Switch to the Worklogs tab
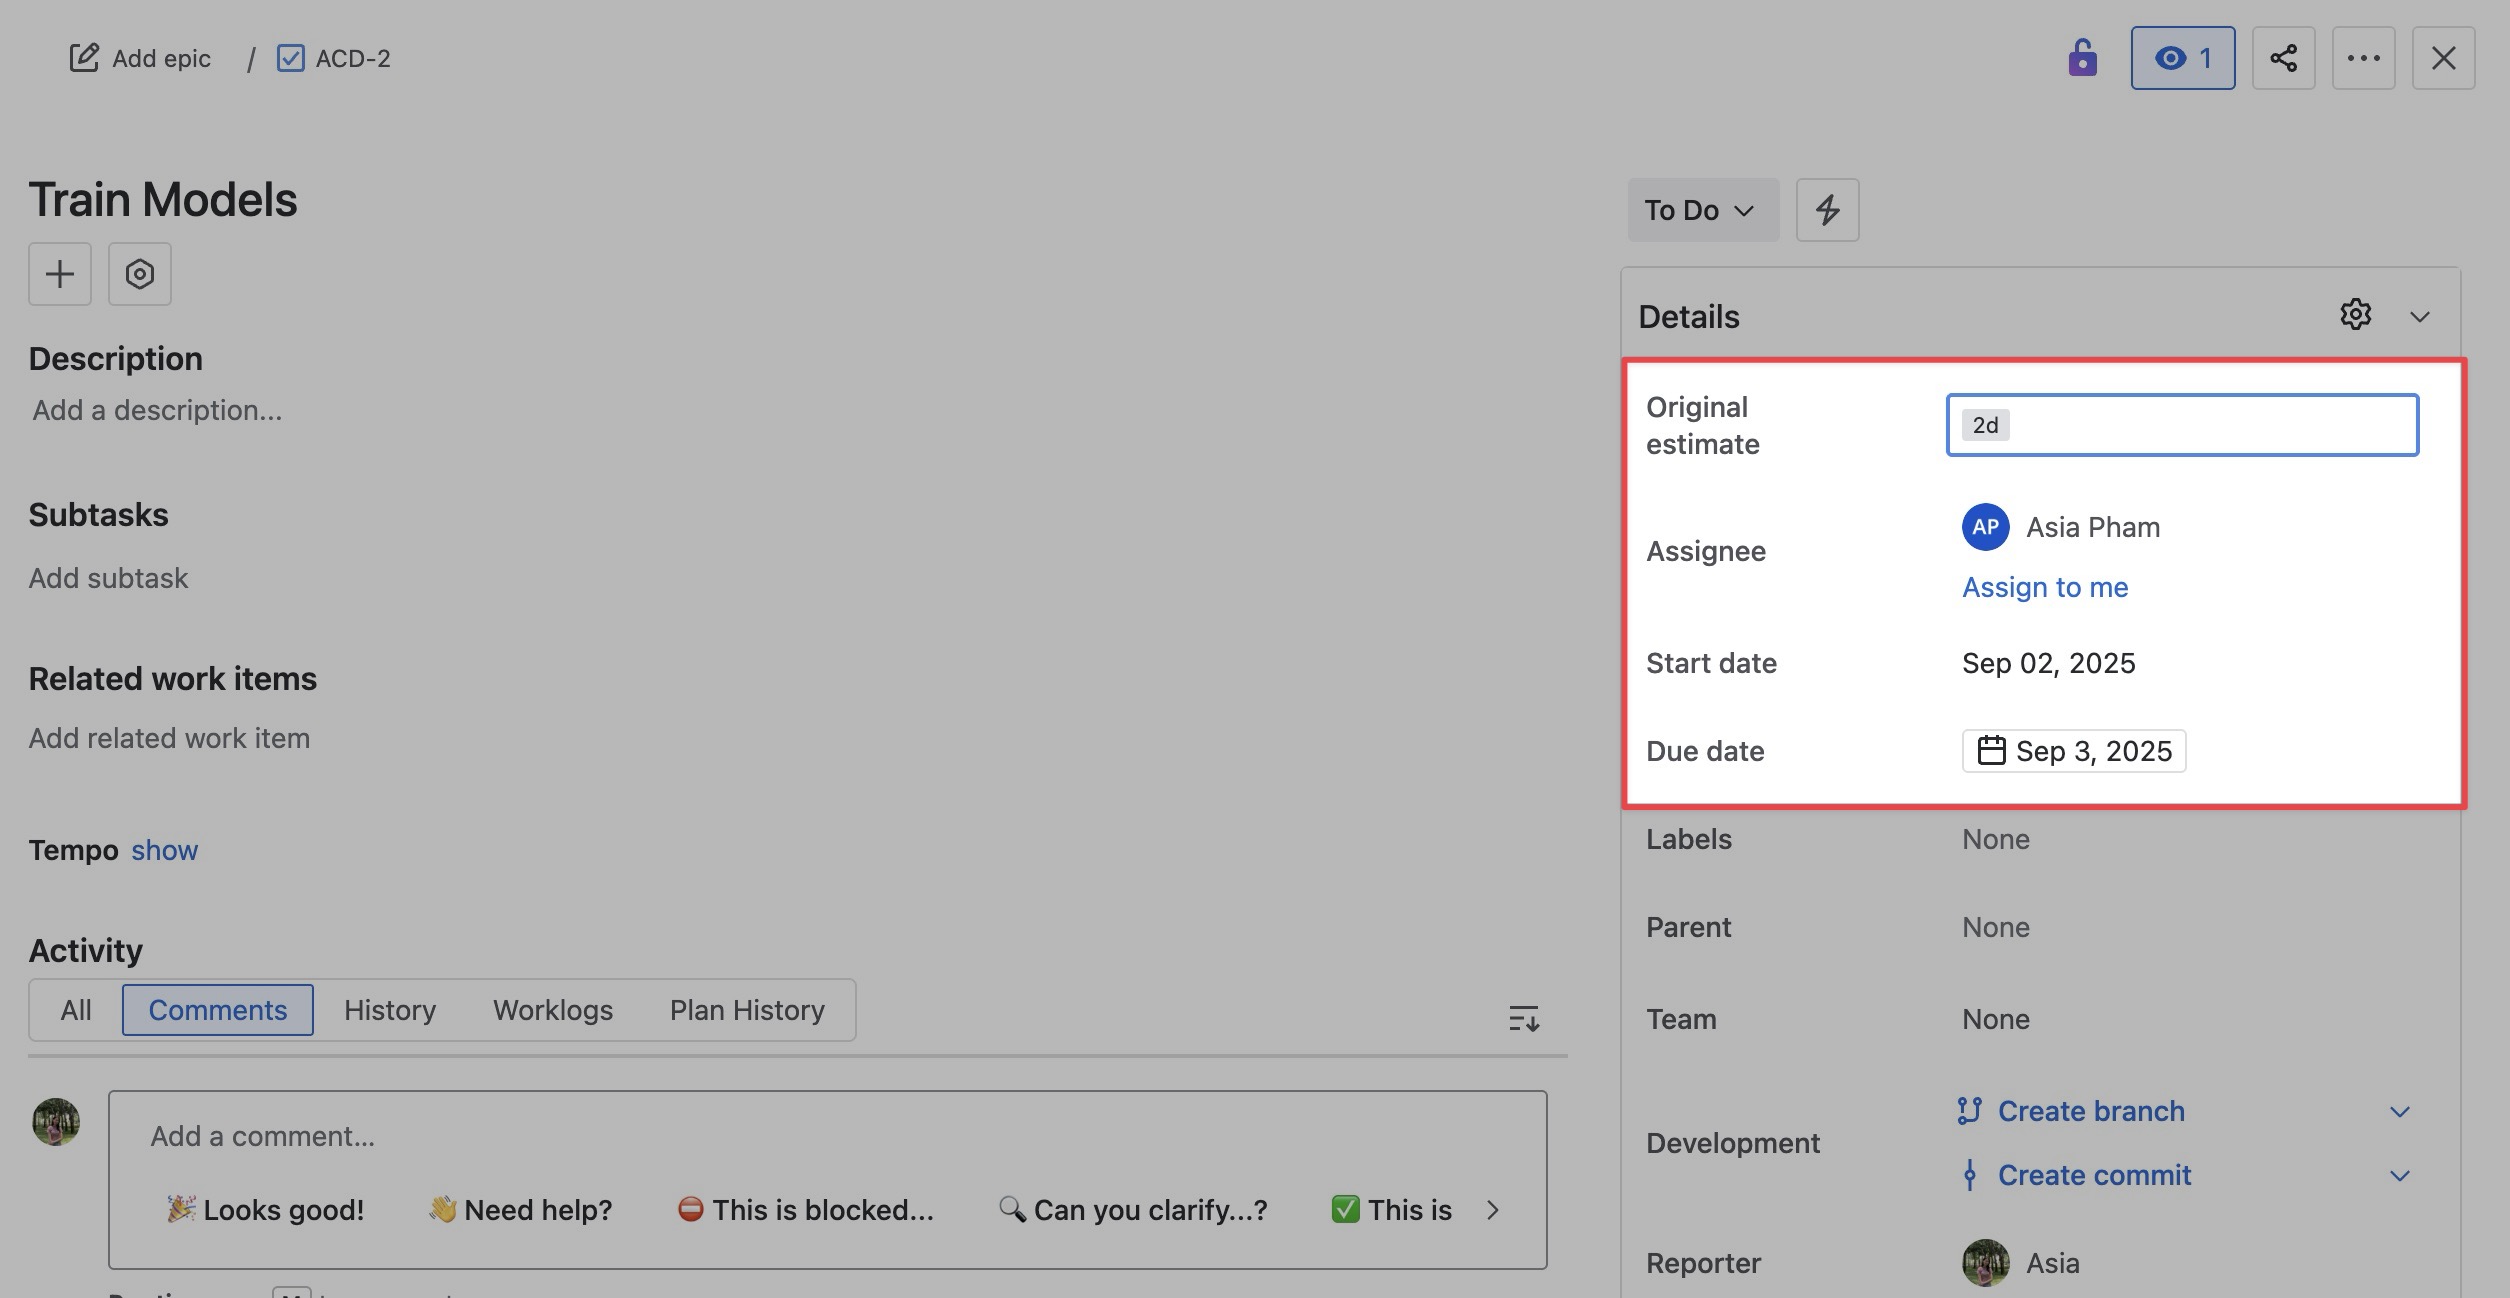This screenshot has height=1298, width=2510. point(553,1010)
